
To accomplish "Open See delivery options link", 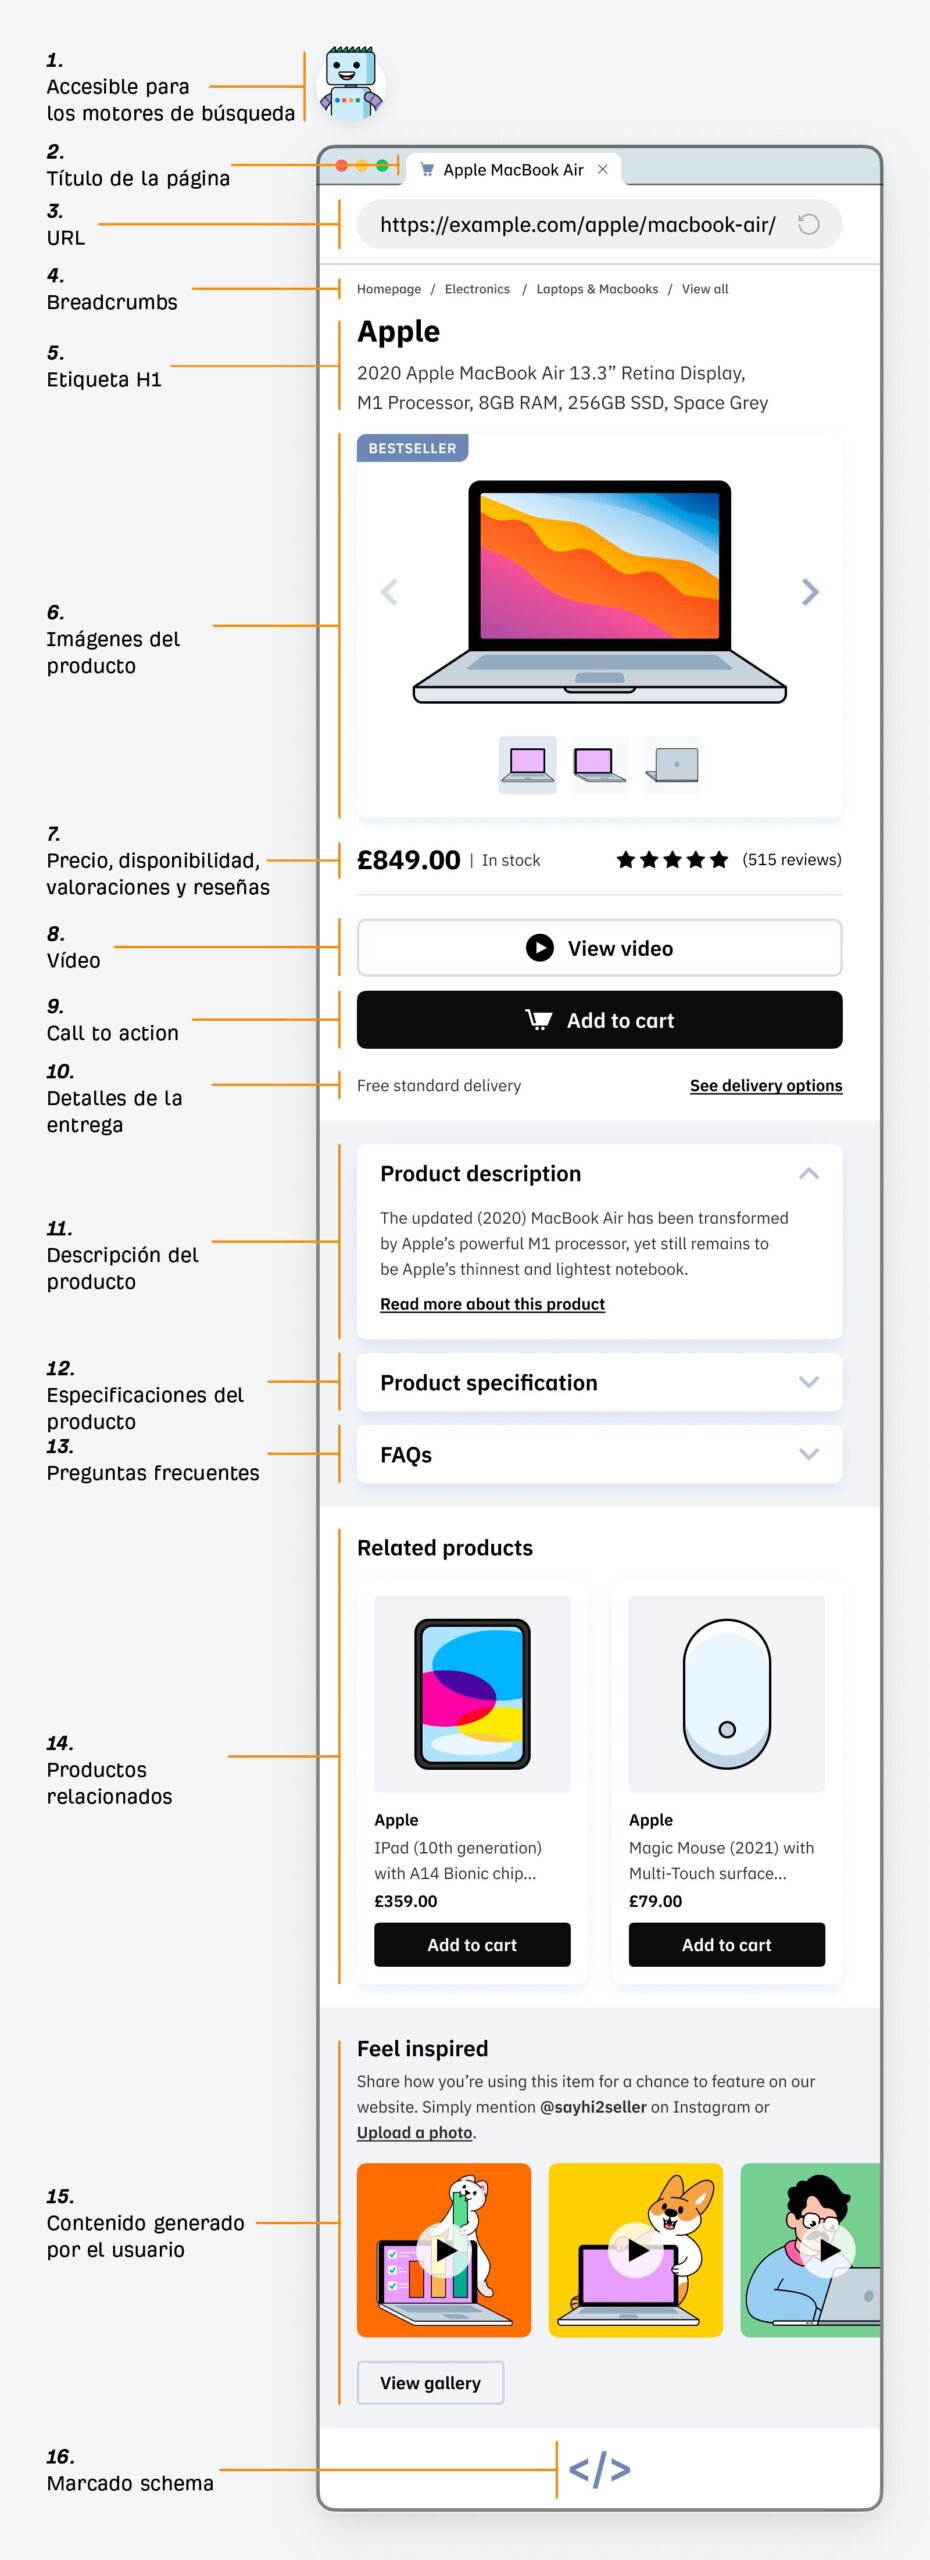I will 765,1086.
